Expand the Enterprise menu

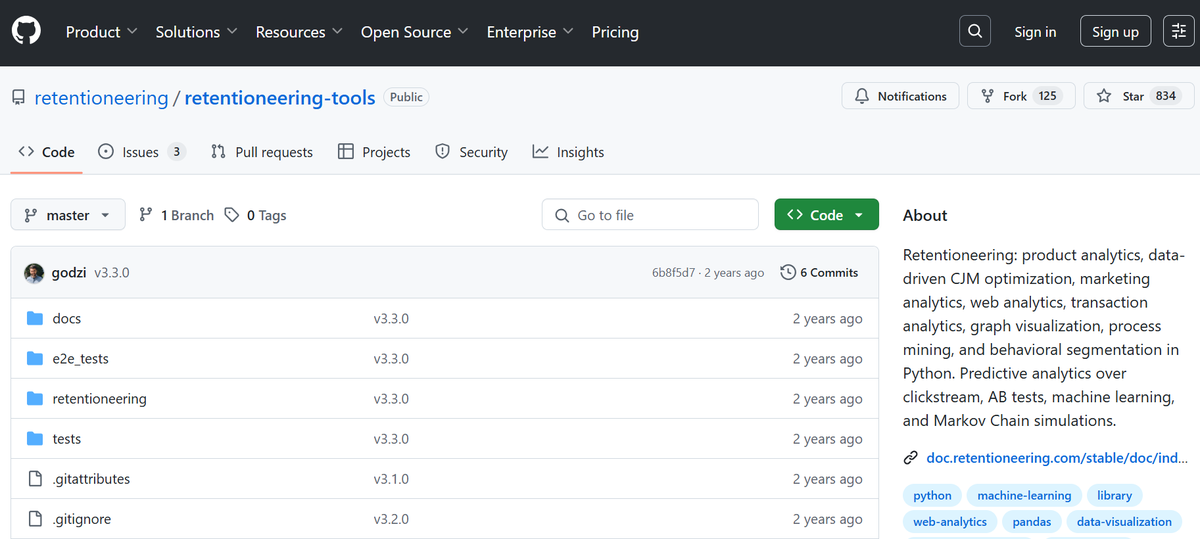[x=530, y=32]
